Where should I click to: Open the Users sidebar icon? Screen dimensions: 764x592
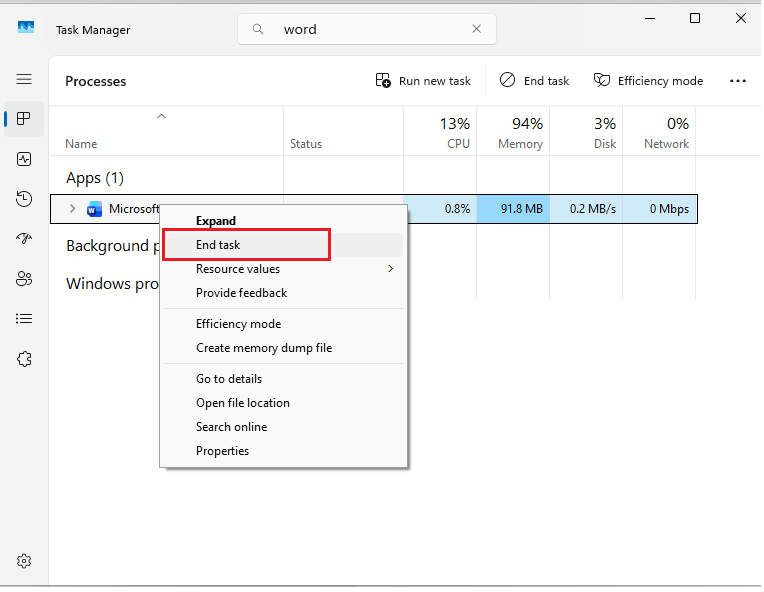click(24, 279)
